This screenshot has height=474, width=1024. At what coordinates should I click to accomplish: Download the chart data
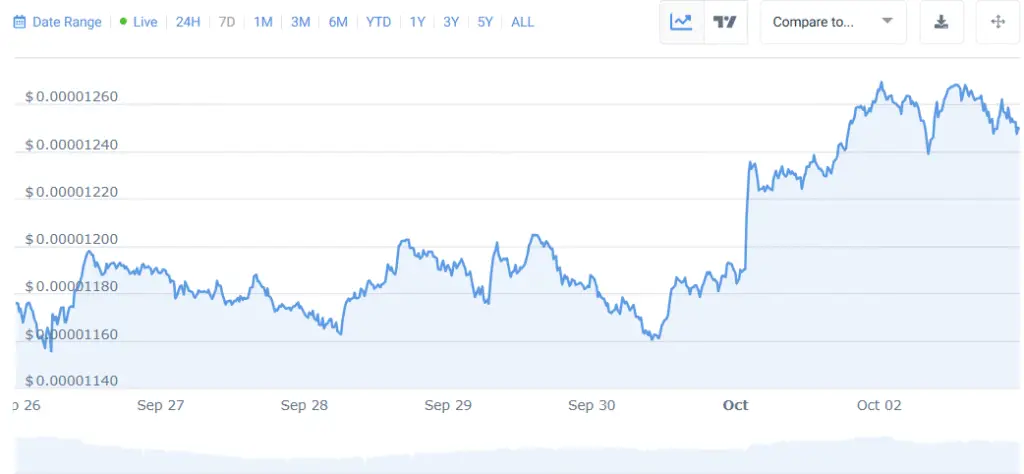(941, 22)
